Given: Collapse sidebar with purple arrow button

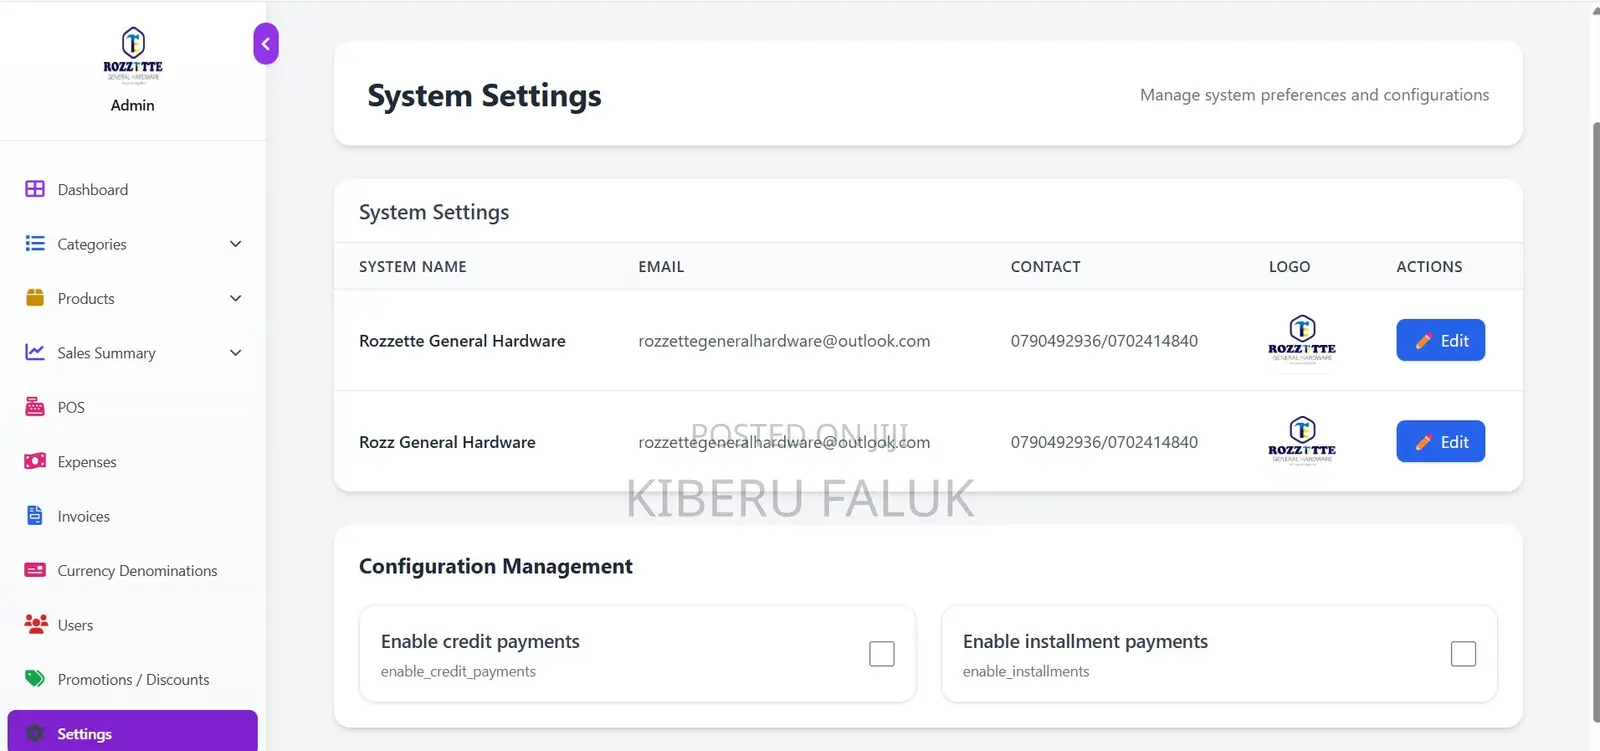Looking at the screenshot, I should pyautogui.click(x=266, y=44).
